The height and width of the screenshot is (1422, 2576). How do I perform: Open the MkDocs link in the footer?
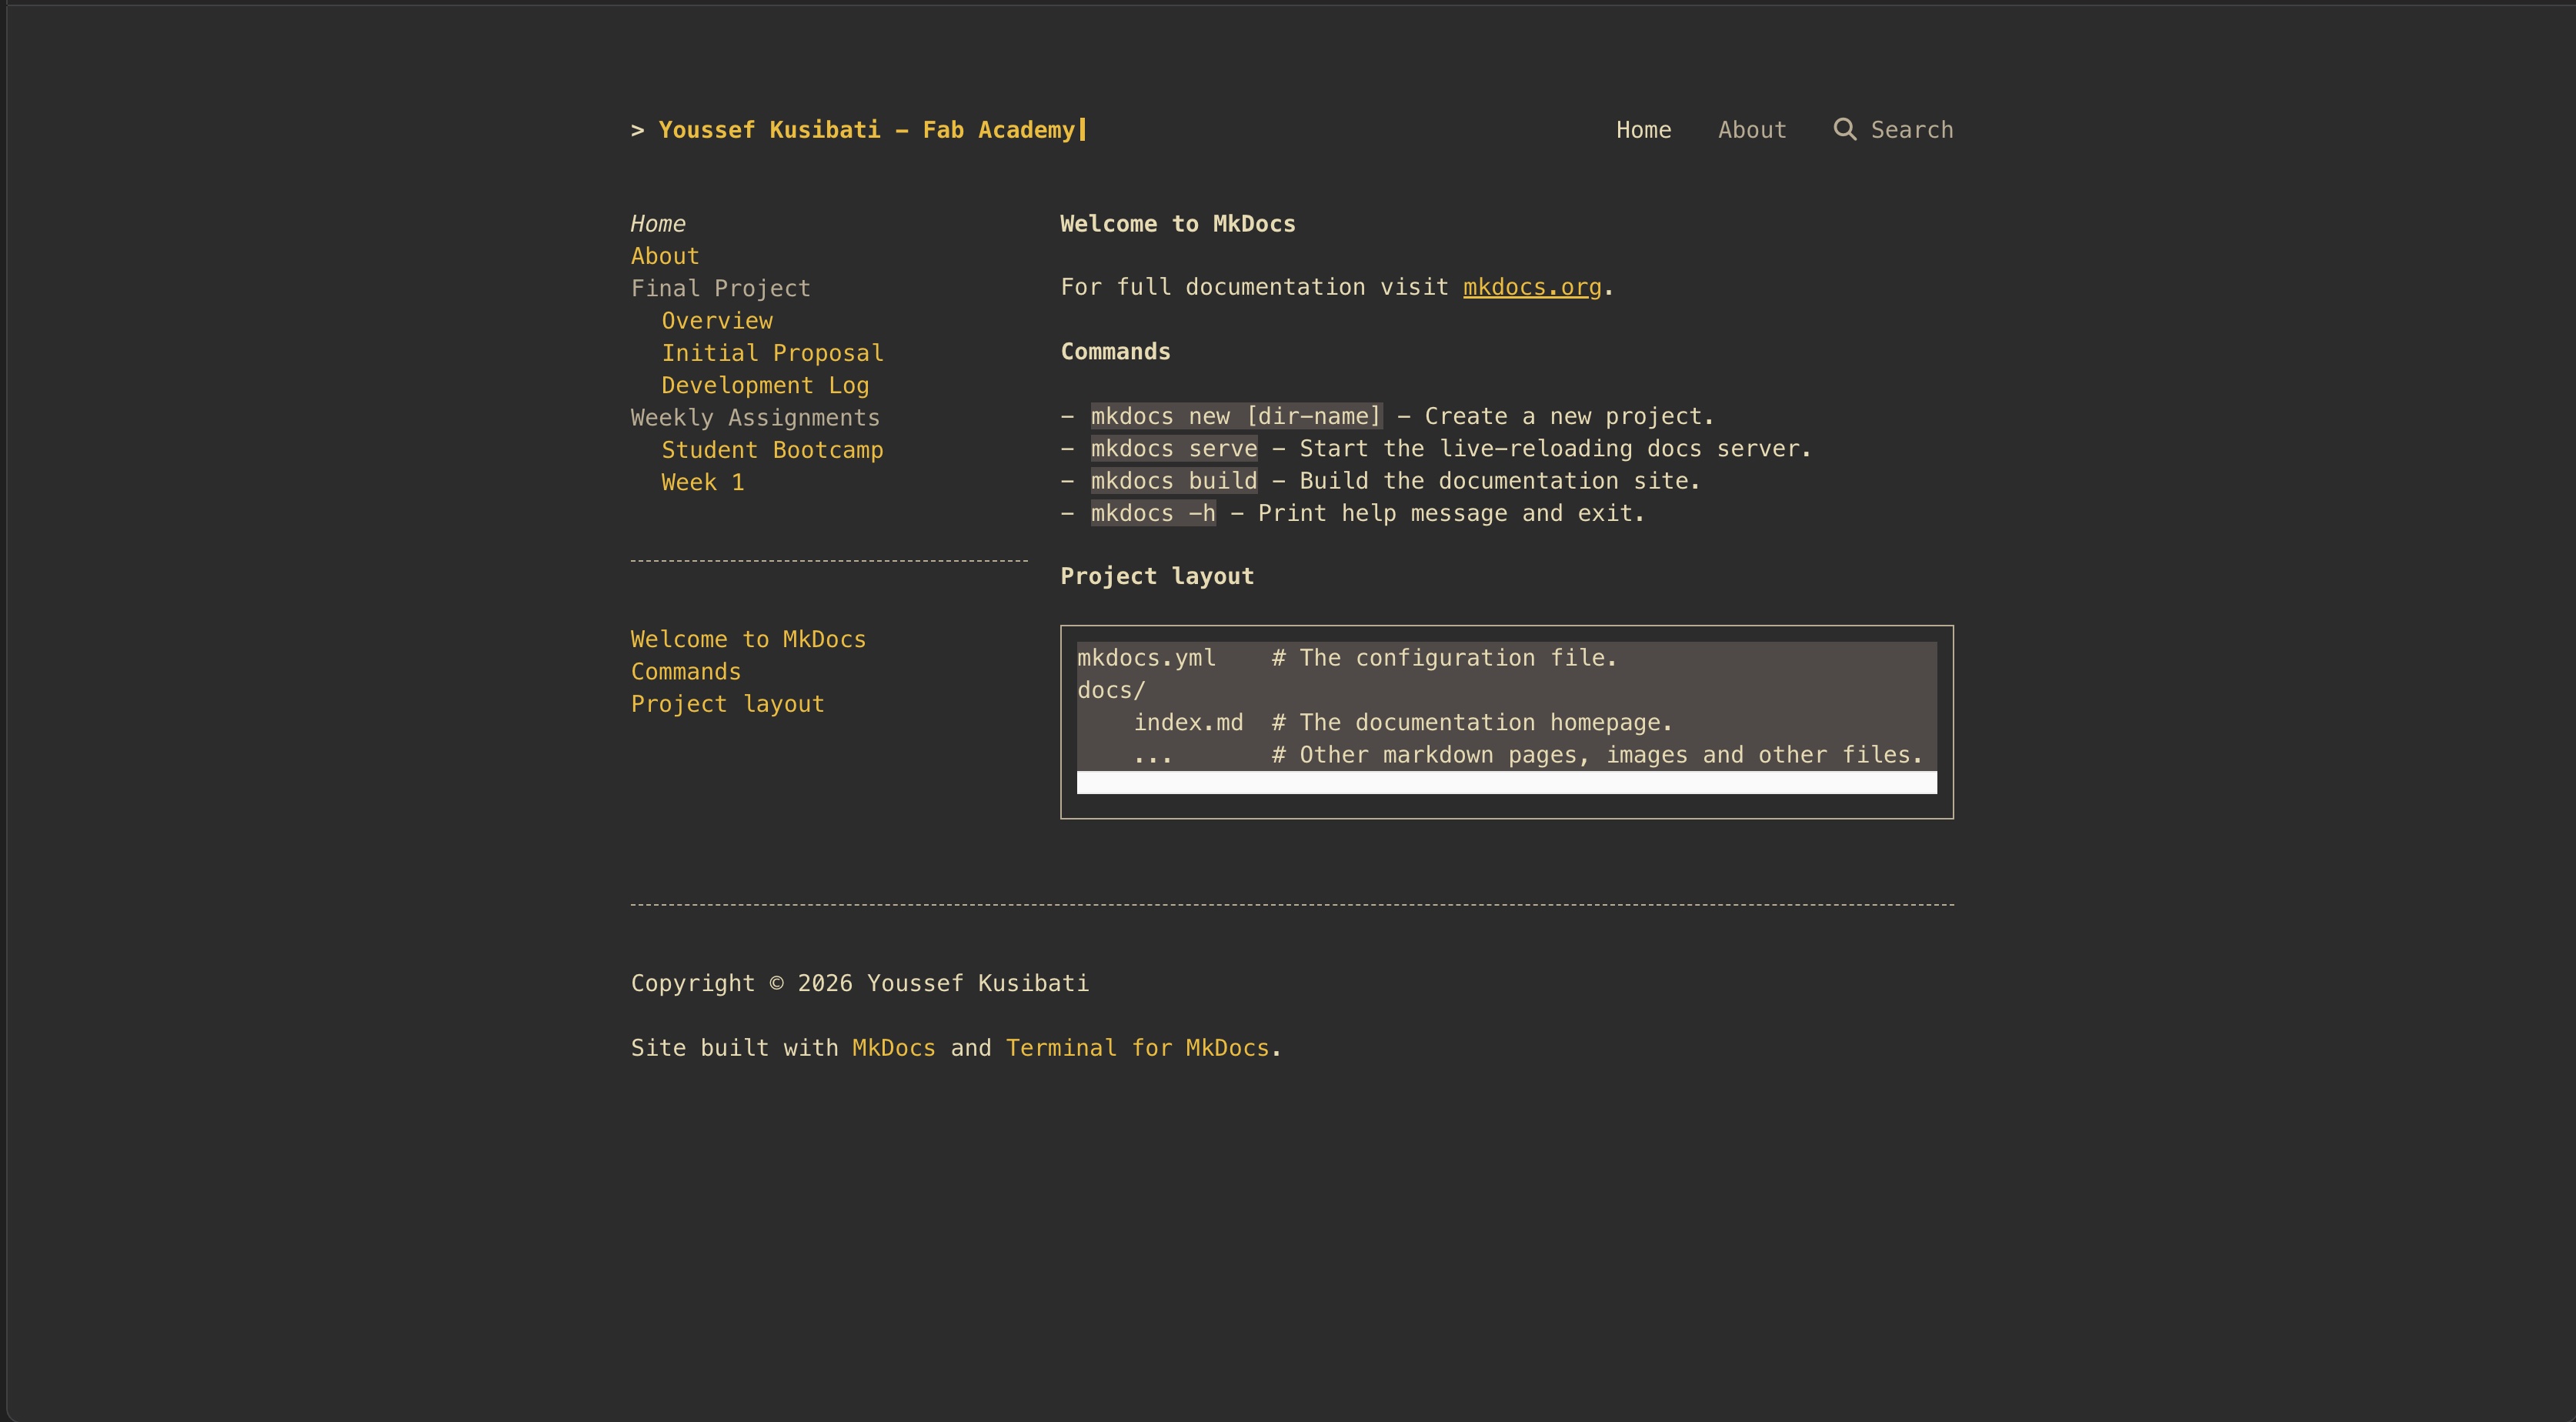[x=892, y=1047]
